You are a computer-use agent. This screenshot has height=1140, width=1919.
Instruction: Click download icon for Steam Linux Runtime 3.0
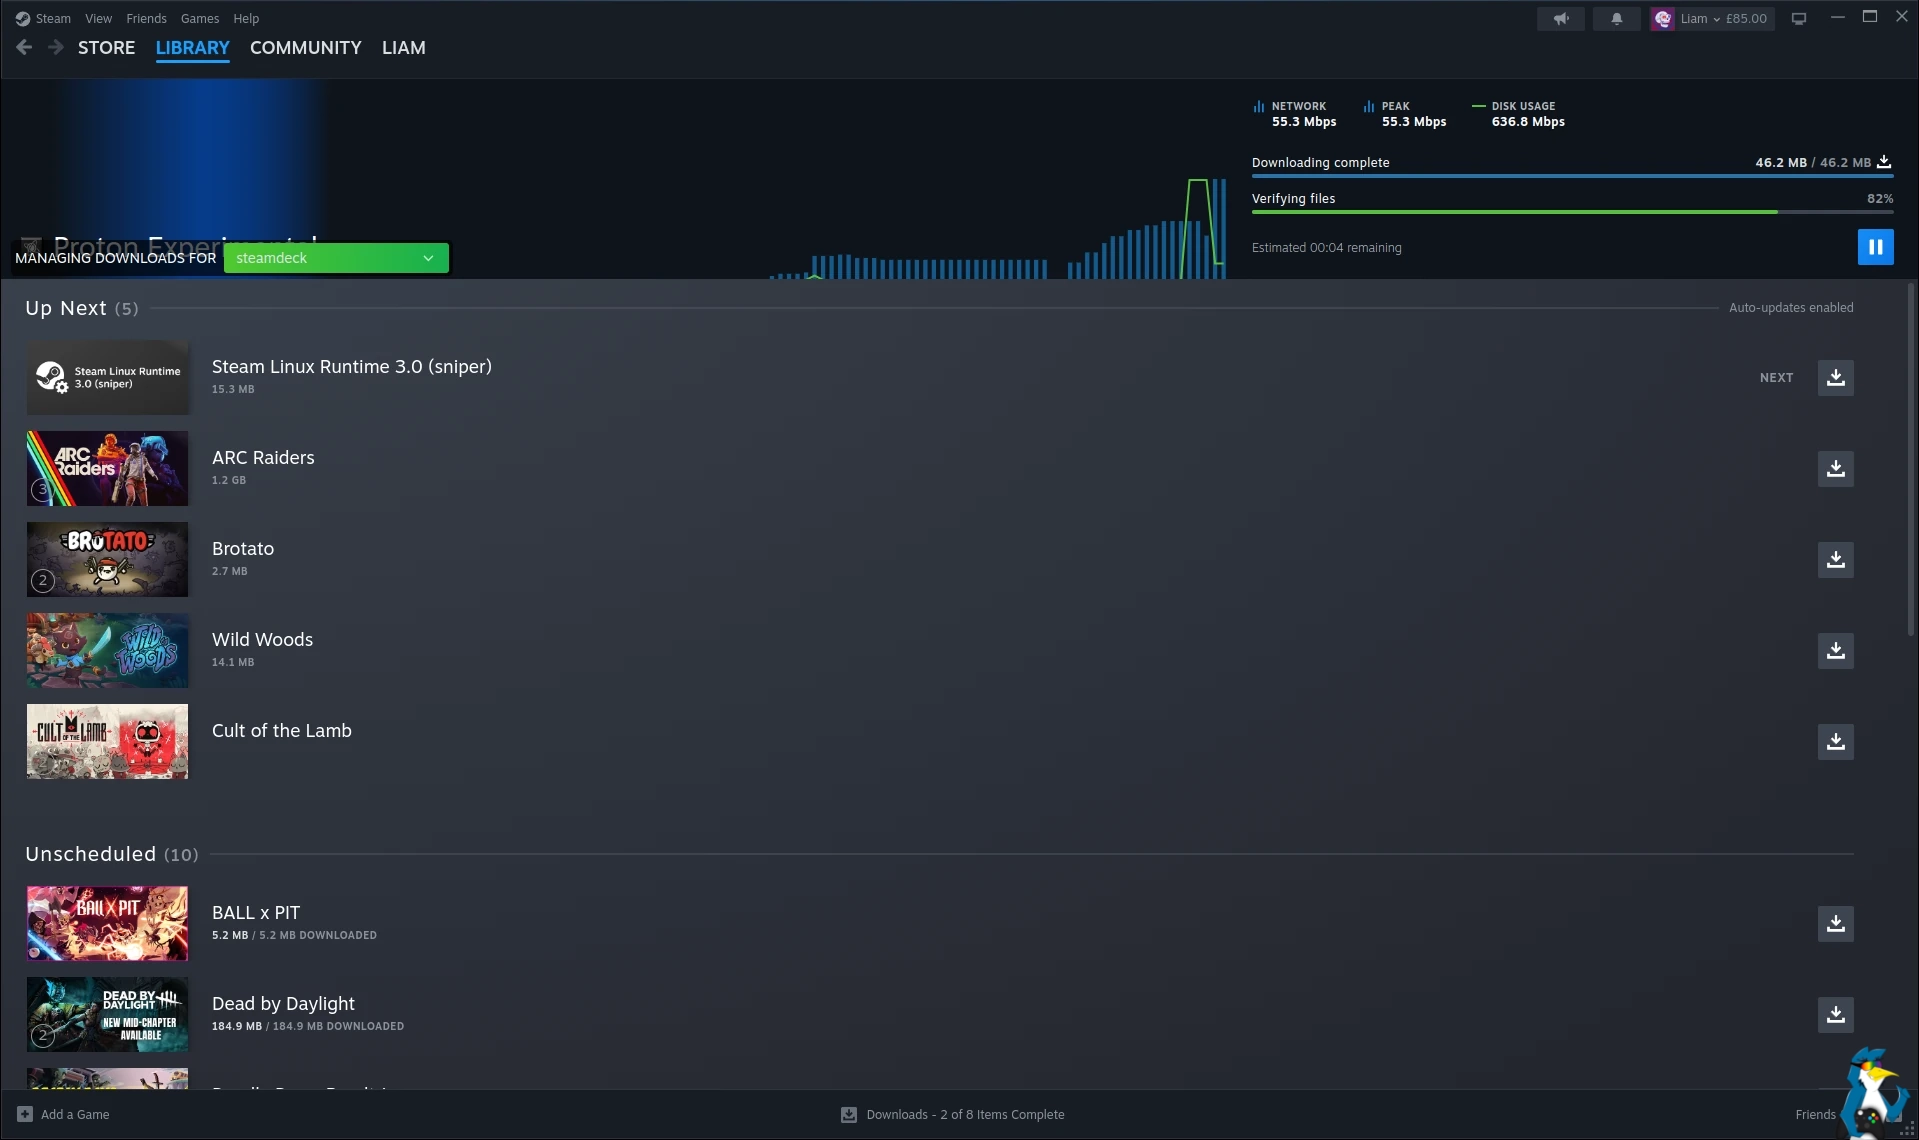[x=1835, y=378]
